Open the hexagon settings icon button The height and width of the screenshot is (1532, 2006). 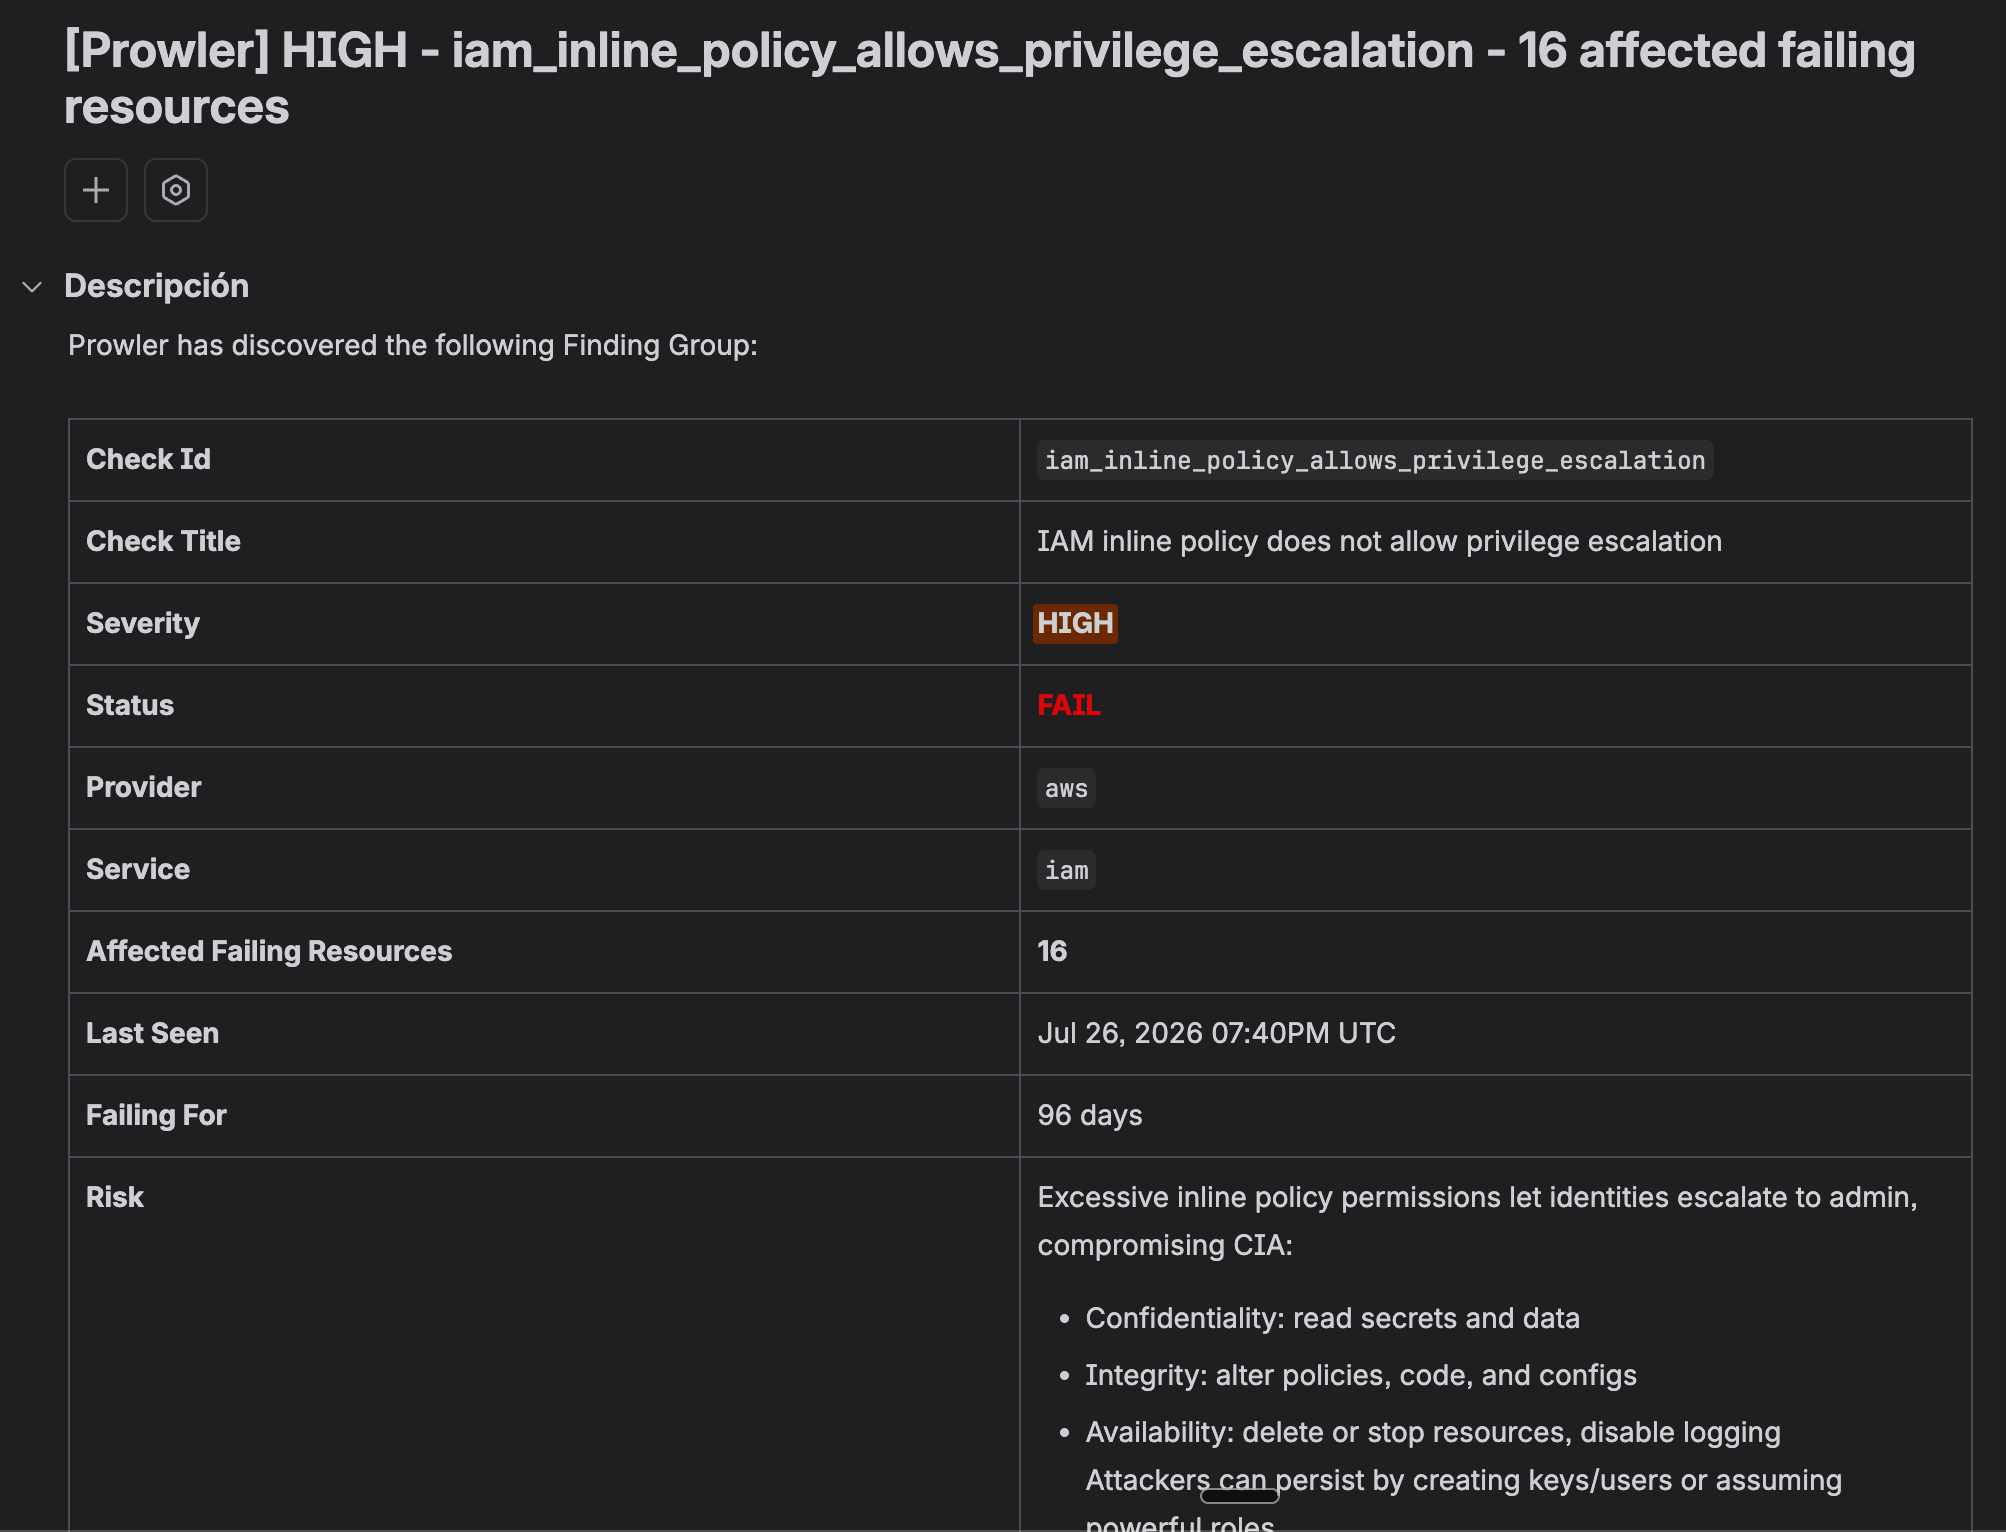[176, 190]
